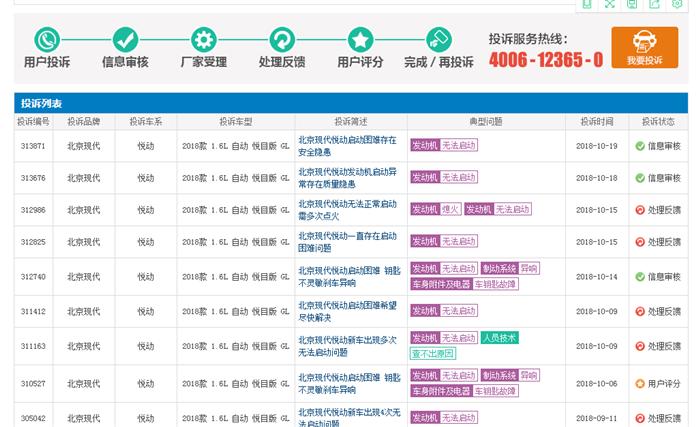Image resolution: width=700 pixels, height=427 pixels.
Task: Click orange 用户评分 status icon for complaint 310527
Action: click(x=640, y=384)
